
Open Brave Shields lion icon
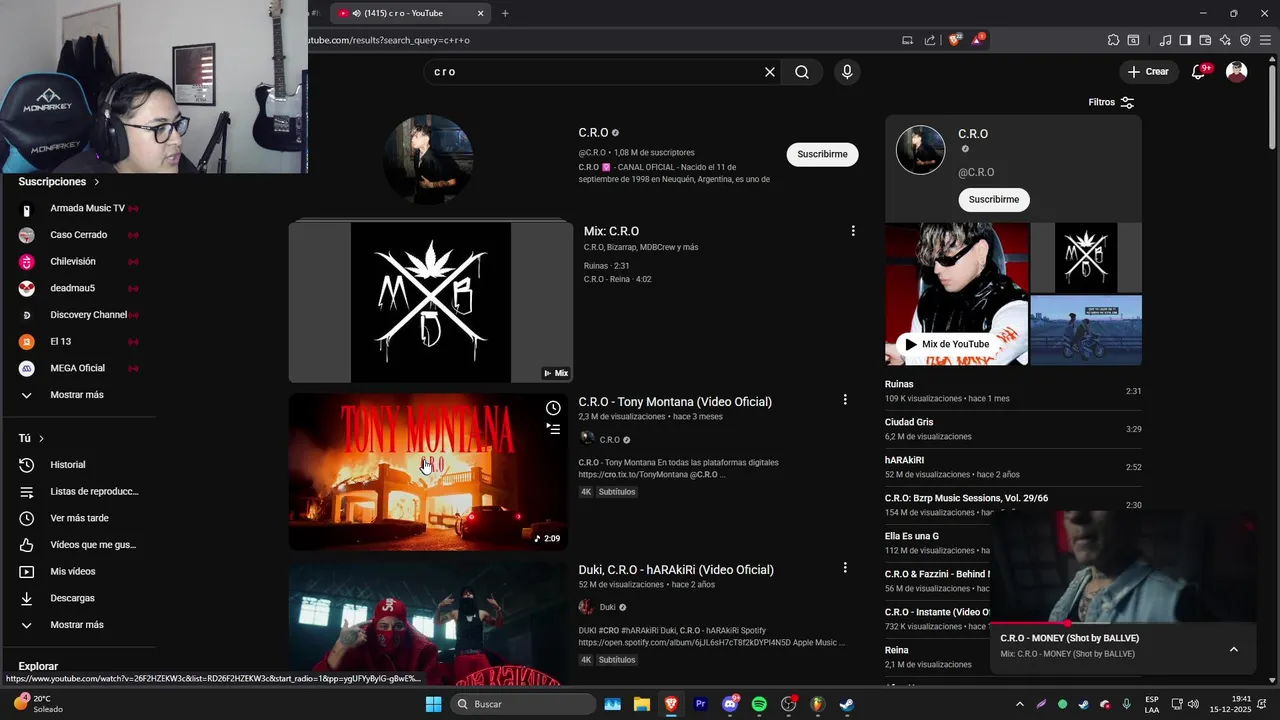tap(954, 40)
